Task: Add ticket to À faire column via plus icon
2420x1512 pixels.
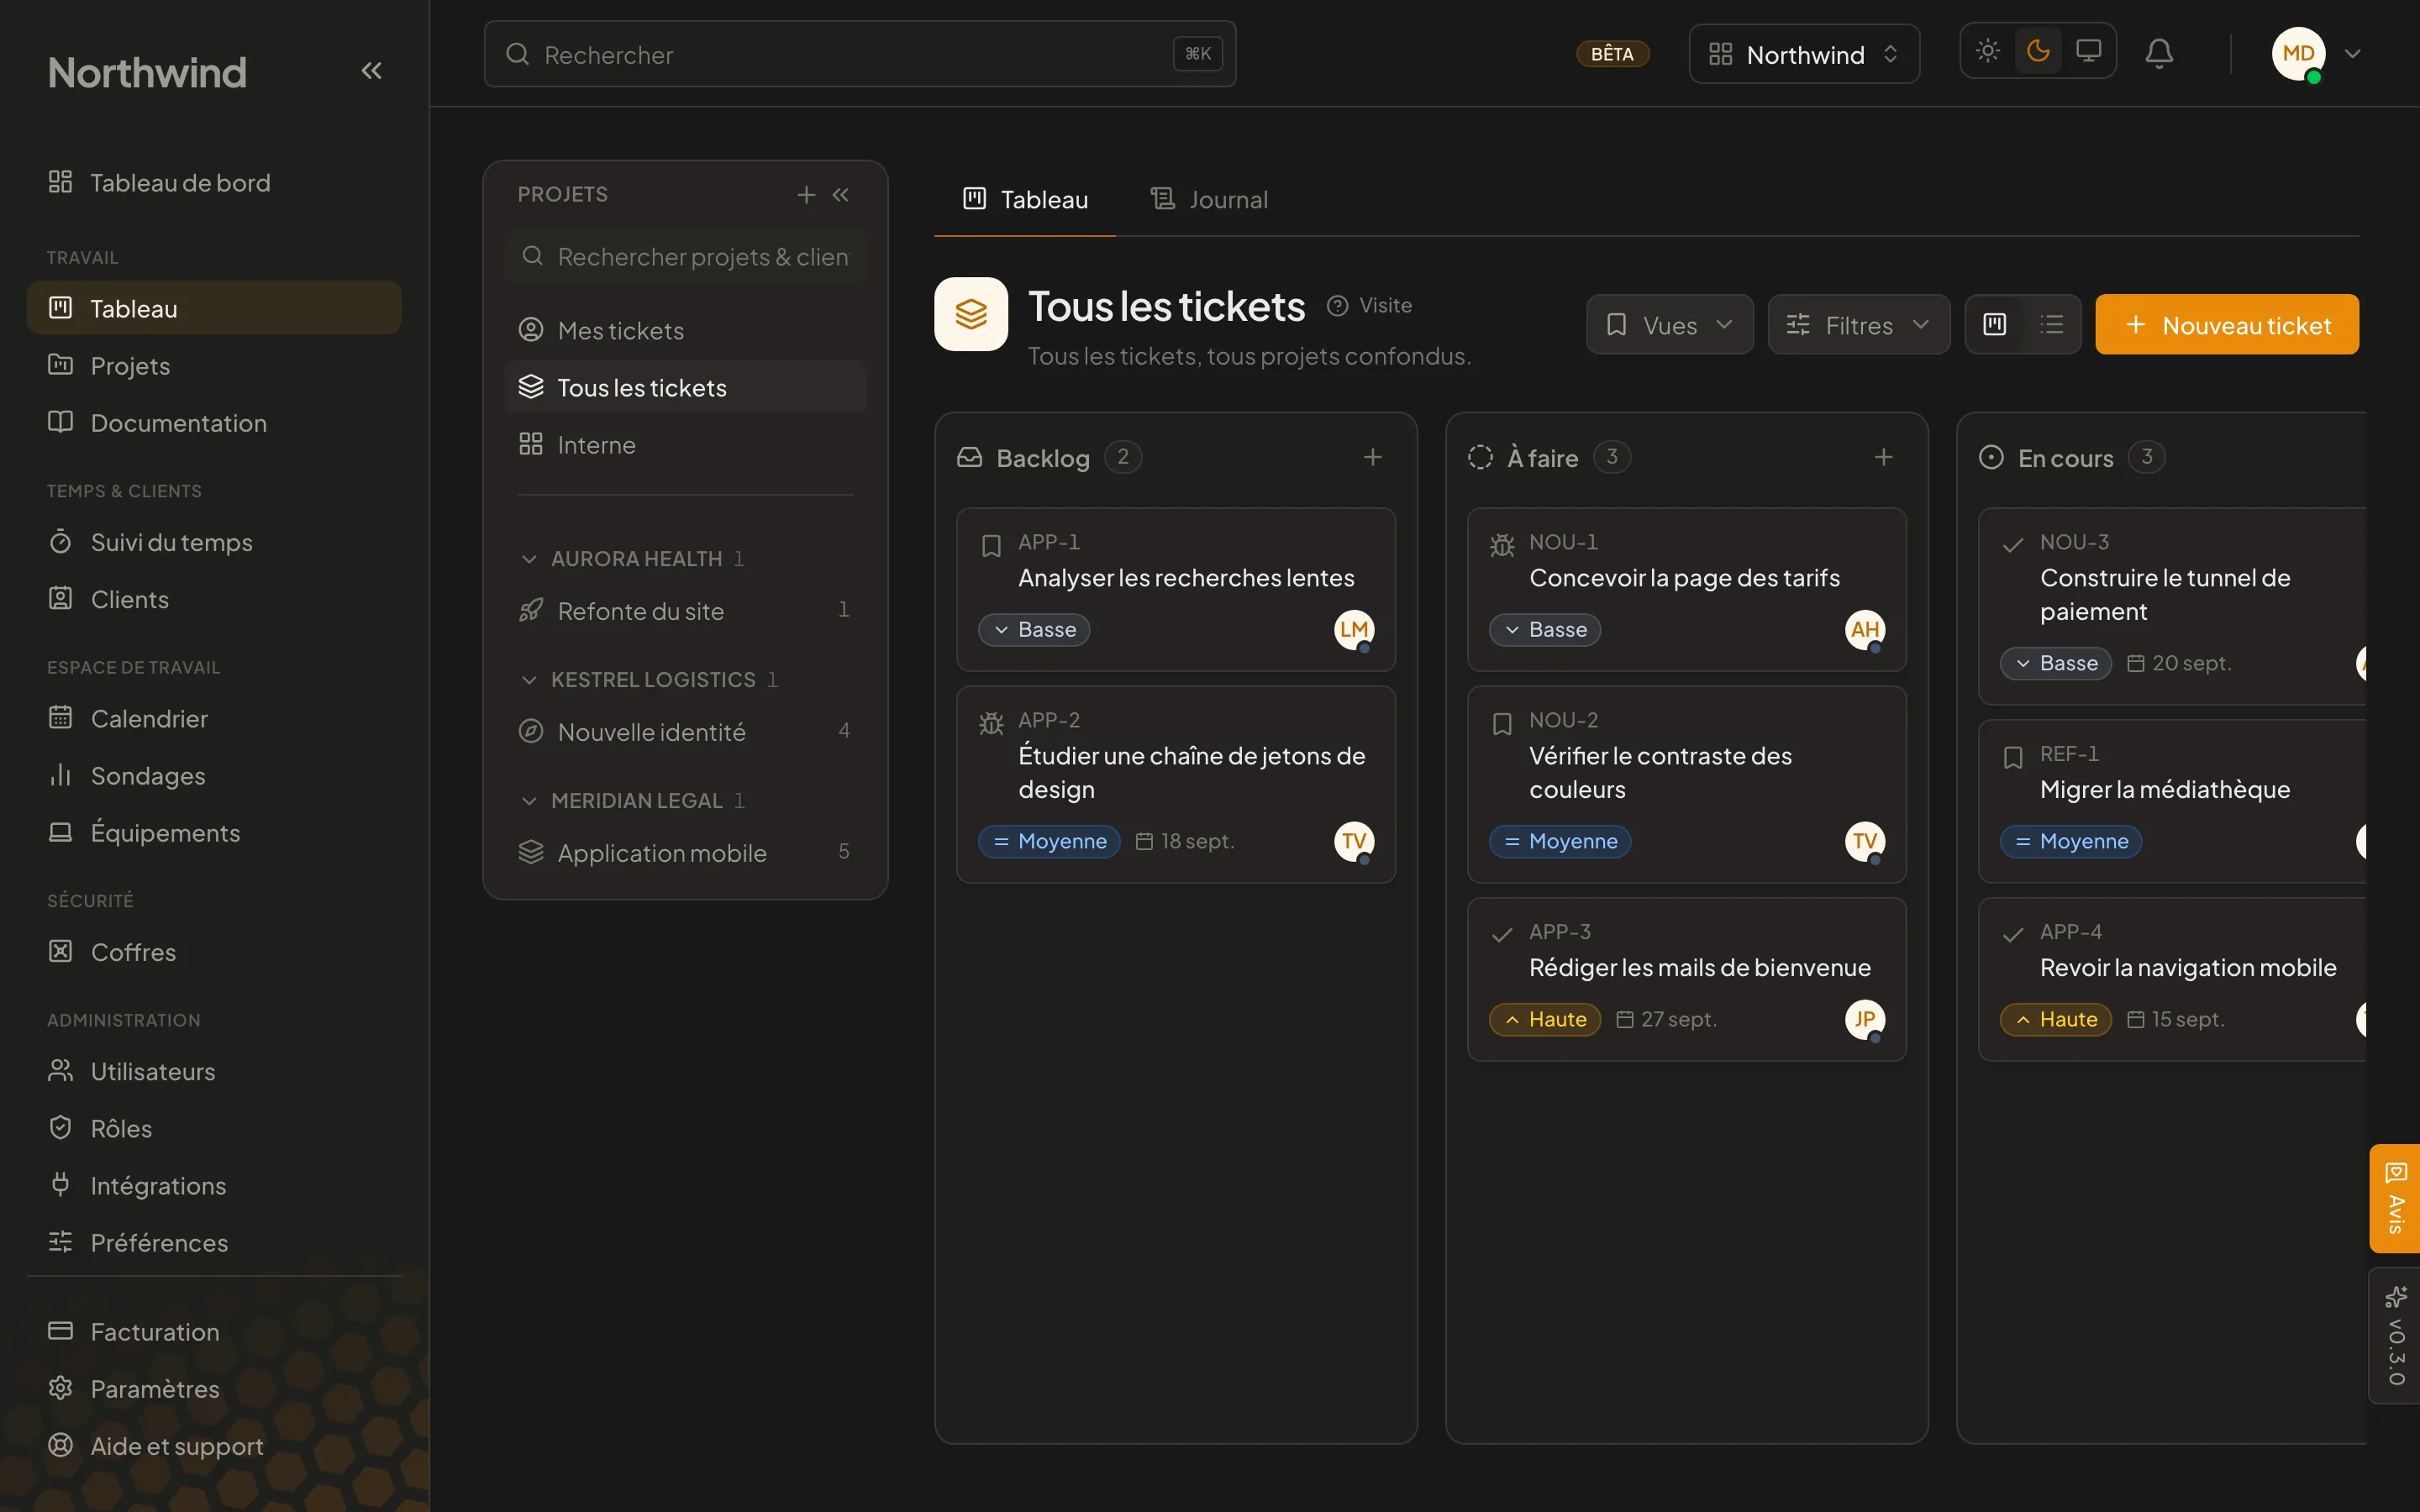Action: pos(1884,457)
